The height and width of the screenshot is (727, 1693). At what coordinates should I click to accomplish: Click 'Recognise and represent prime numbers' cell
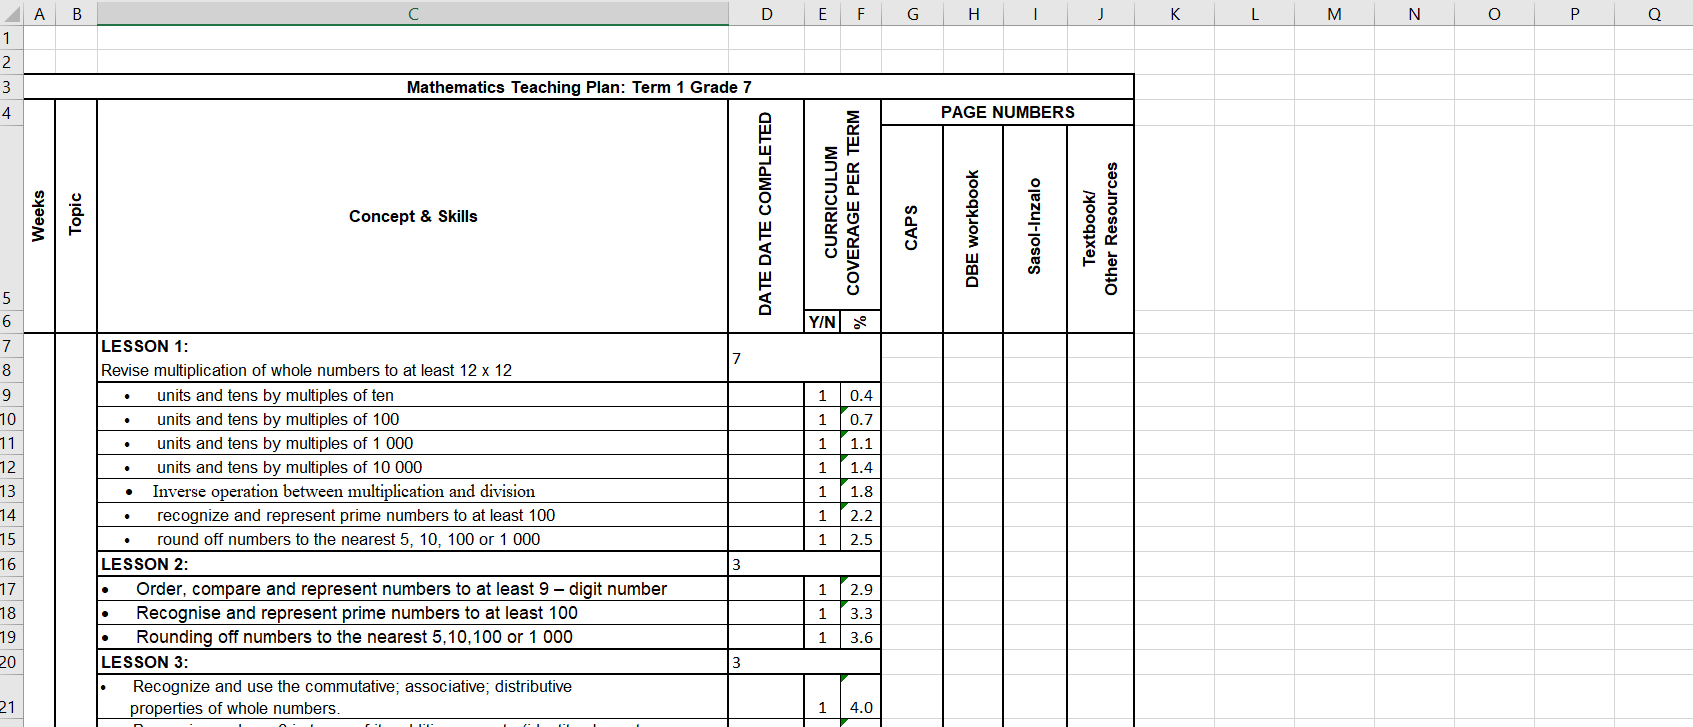pyautogui.click(x=413, y=613)
